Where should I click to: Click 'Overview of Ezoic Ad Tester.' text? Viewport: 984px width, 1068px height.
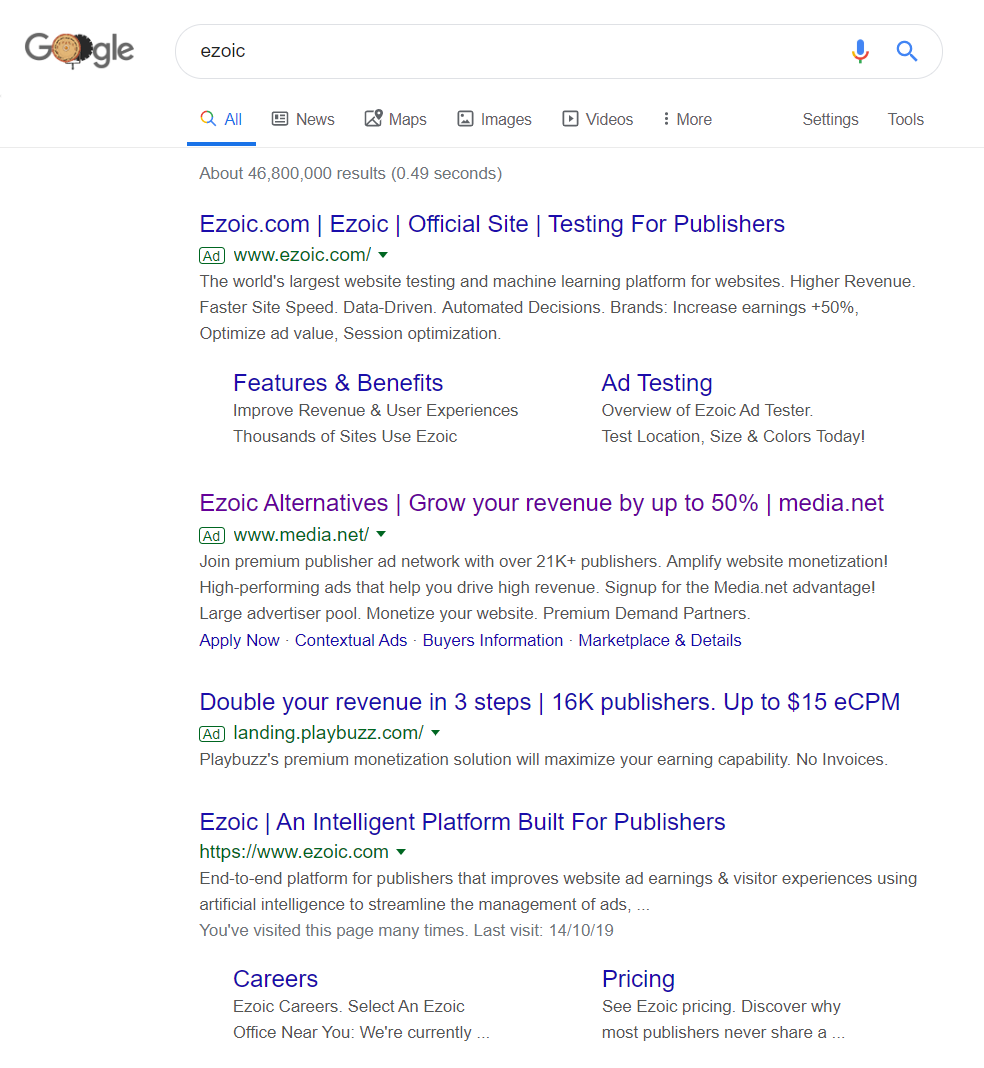click(x=708, y=411)
